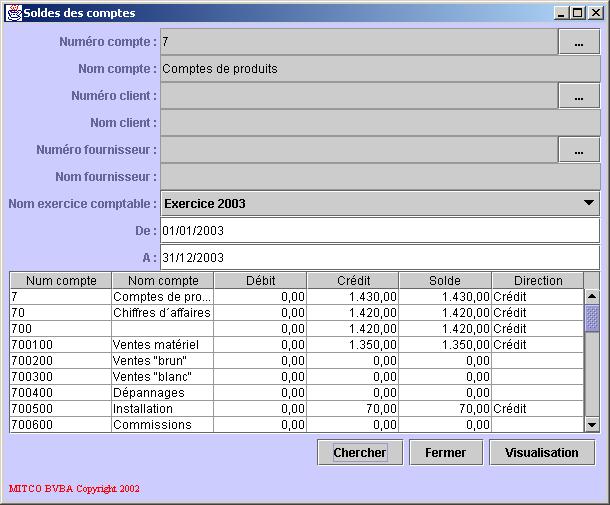The height and width of the screenshot is (505, 610).
Task: Click the table vertical scrollbar thumb
Action: [x=592, y=318]
